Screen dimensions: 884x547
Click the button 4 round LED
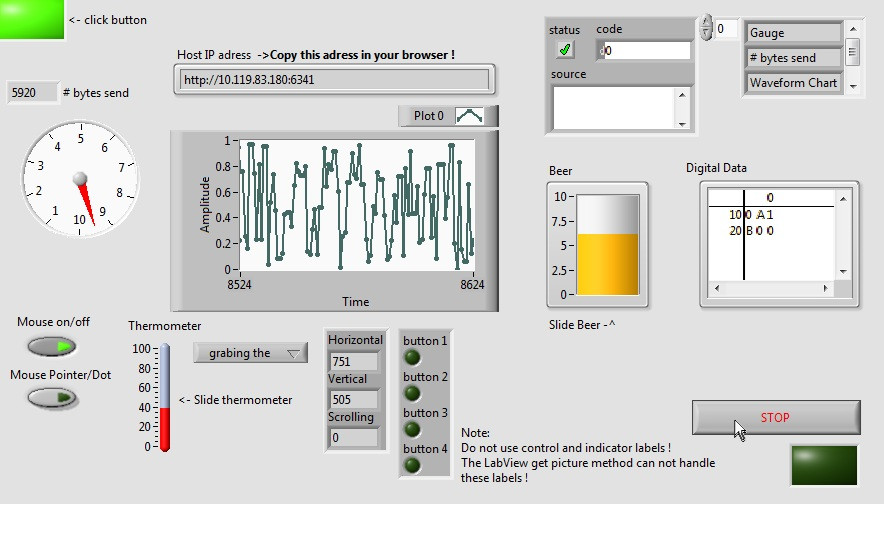pos(412,466)
